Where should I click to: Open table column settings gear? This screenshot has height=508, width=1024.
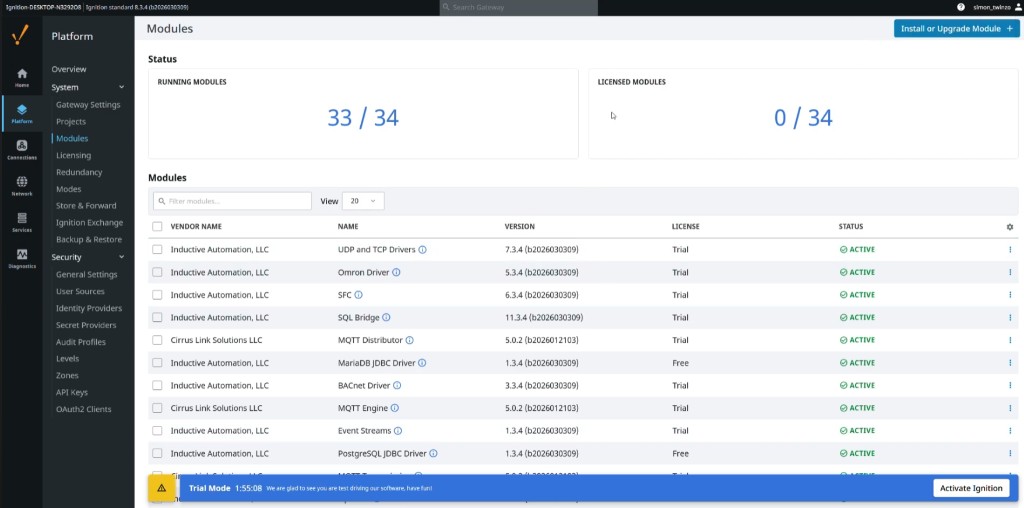coord(1010,227)
